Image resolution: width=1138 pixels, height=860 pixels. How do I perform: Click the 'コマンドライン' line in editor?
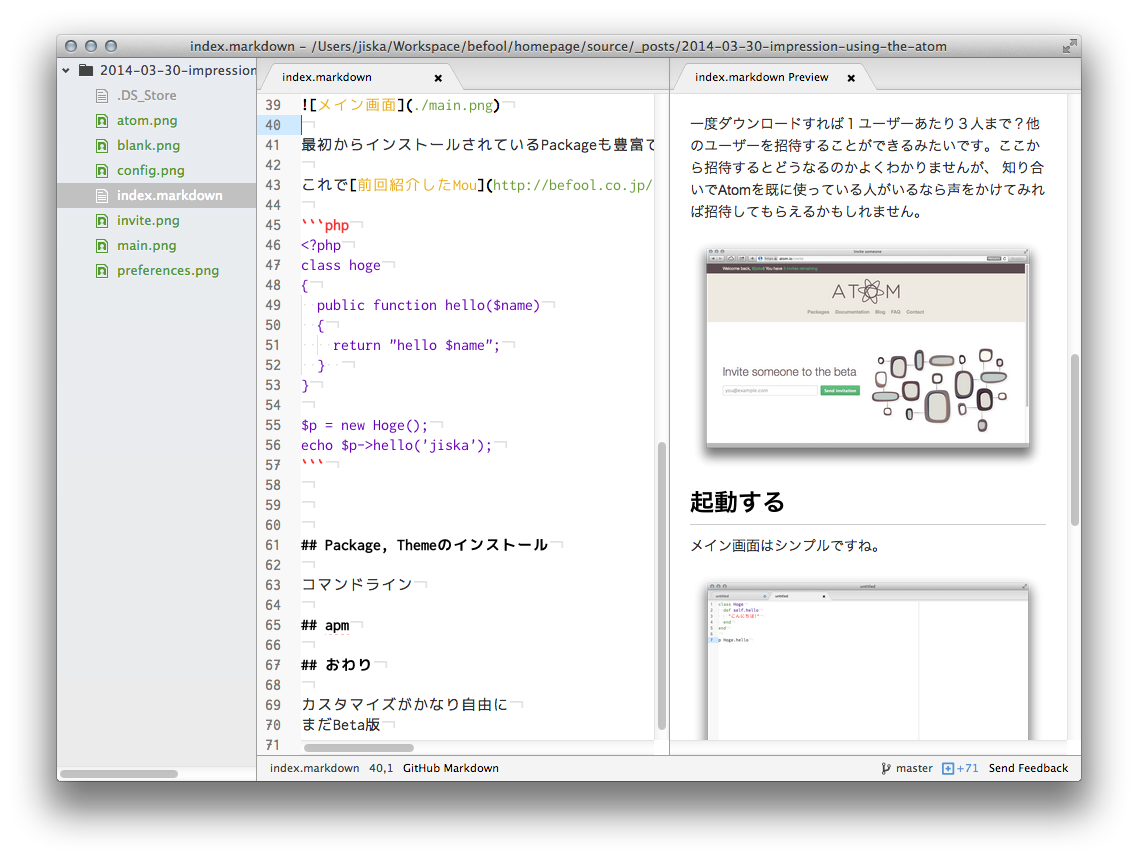point(356,585)
